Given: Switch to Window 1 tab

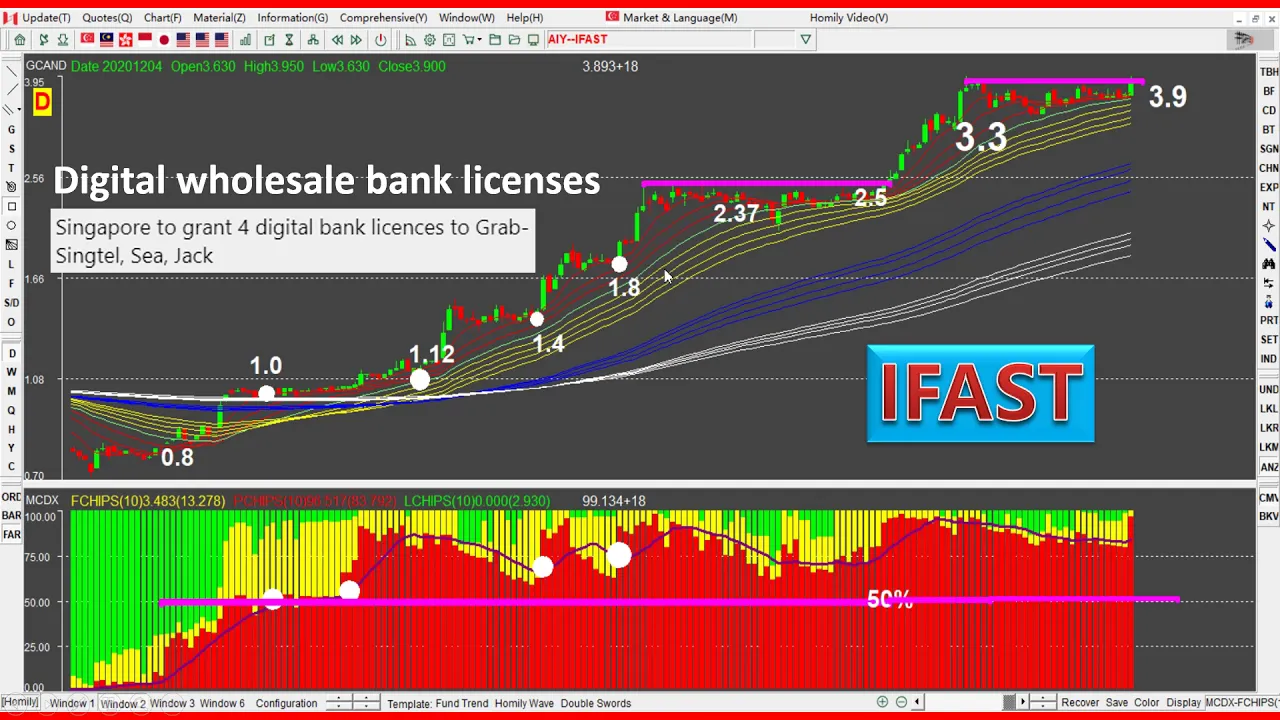Looking at the screenshot, I should pos(72,703).
